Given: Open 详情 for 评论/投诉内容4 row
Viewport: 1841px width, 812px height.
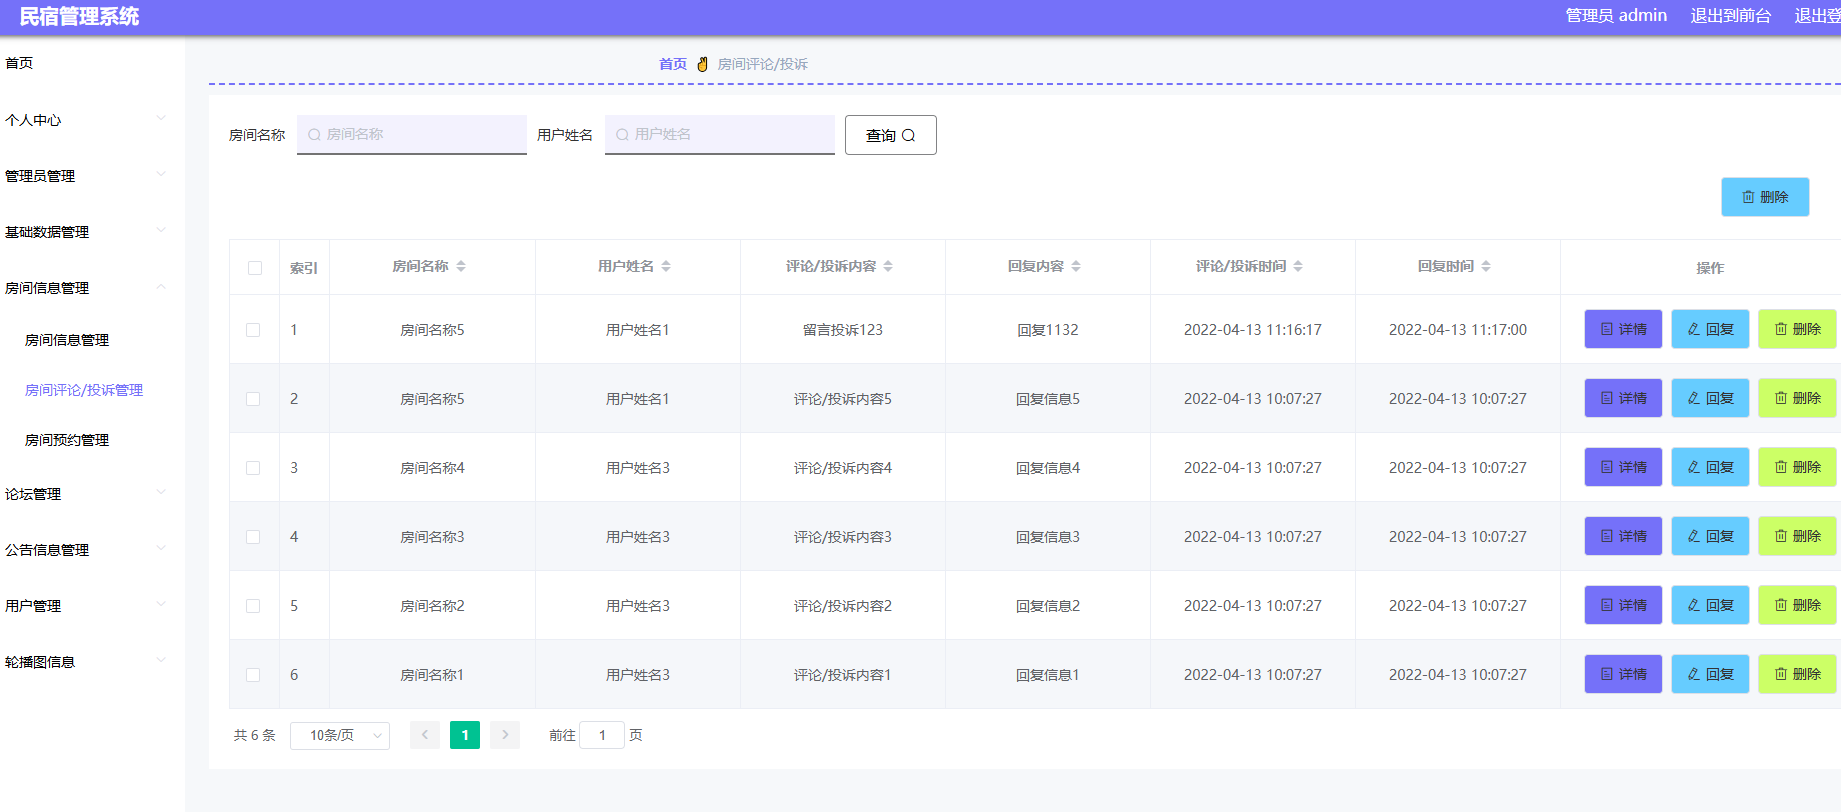Looking at the screenshot, I should click(x=1623, y=467).
